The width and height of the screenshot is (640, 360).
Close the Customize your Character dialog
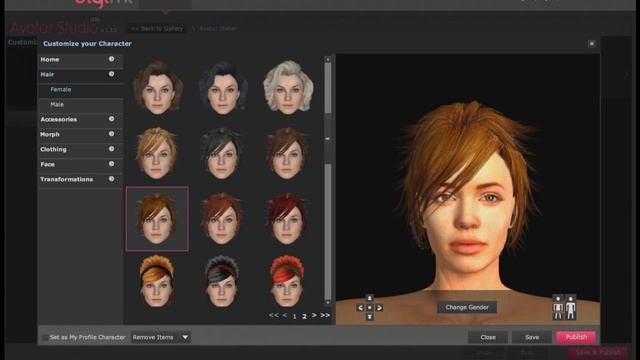[x=592, y=44]
